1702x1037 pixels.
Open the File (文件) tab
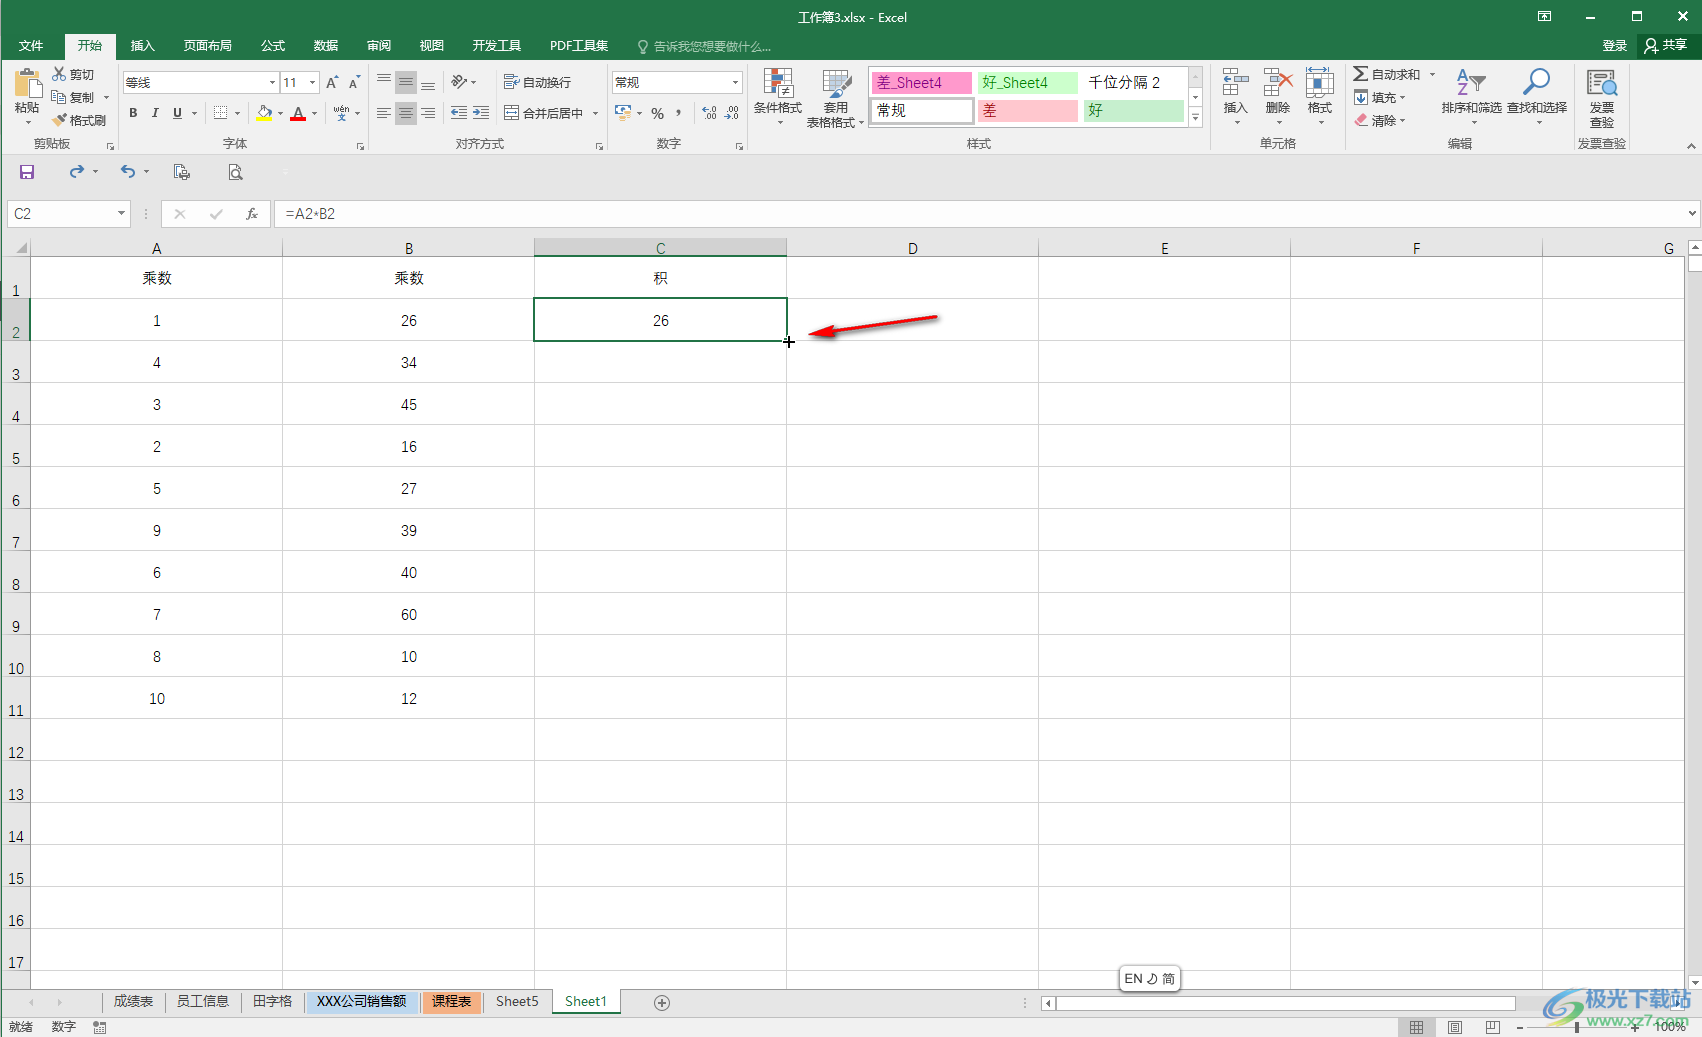tap(31, 46)
